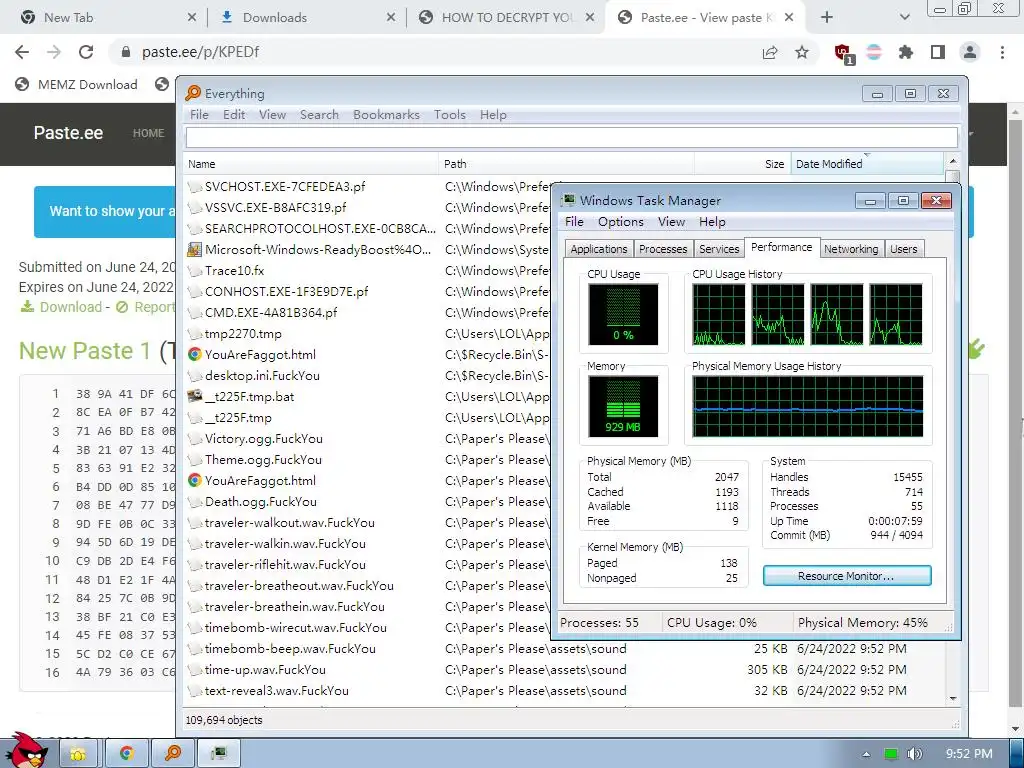Click the Chrome forward arrow icon

point(54,52)
